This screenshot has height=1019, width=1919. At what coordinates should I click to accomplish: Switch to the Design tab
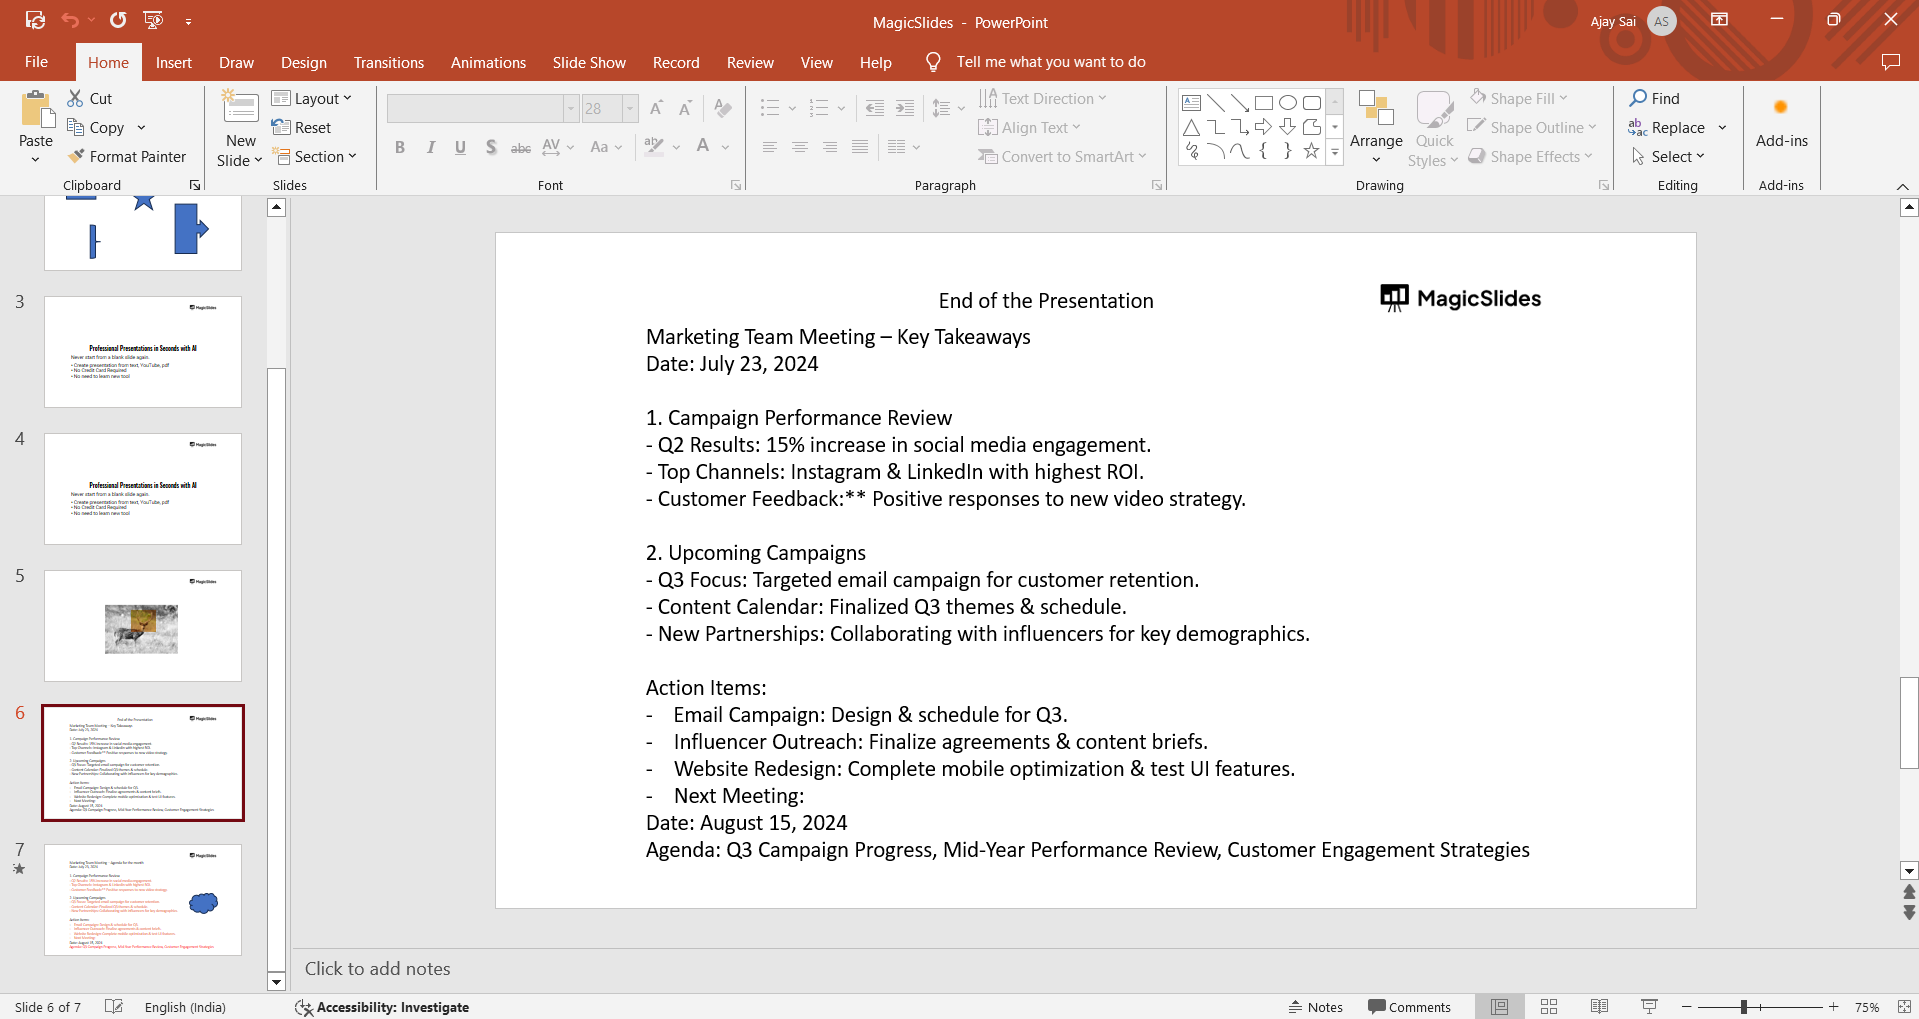[303, 62]
